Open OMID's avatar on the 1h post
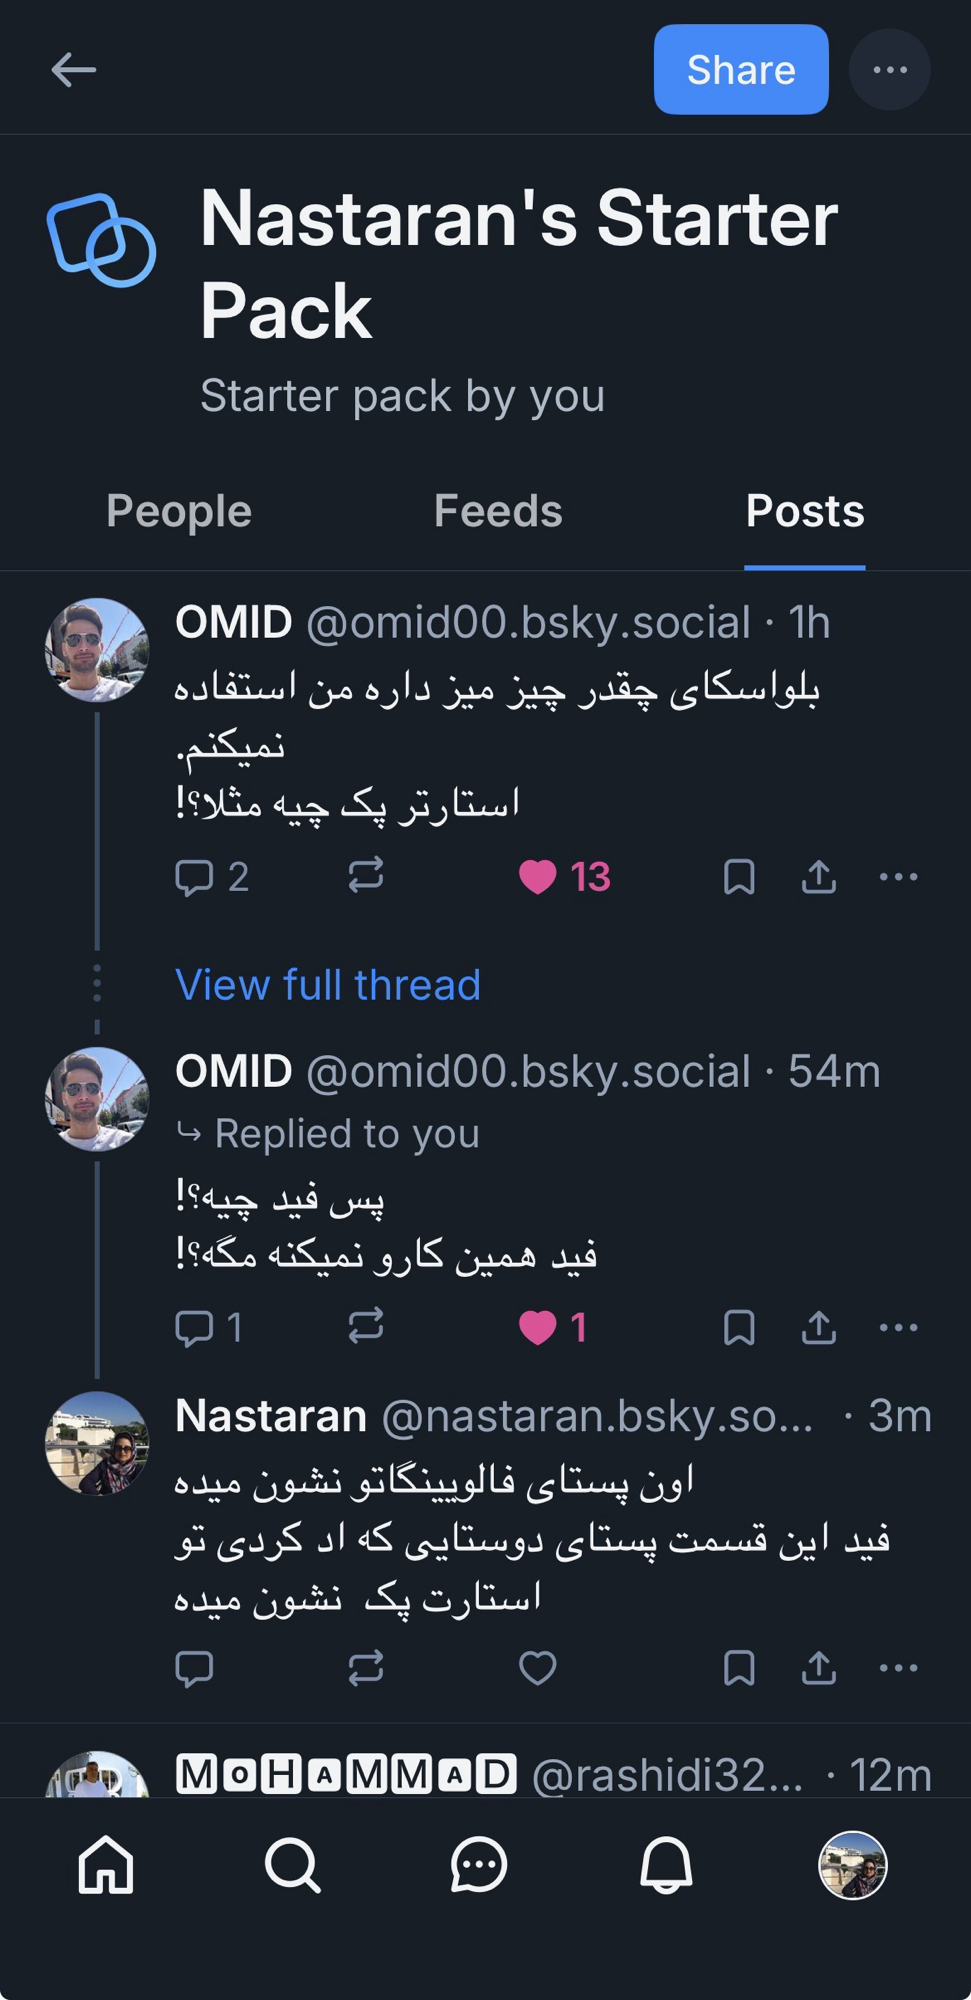The height and width of the screenshot is (2000, 971). click(97, 650)
